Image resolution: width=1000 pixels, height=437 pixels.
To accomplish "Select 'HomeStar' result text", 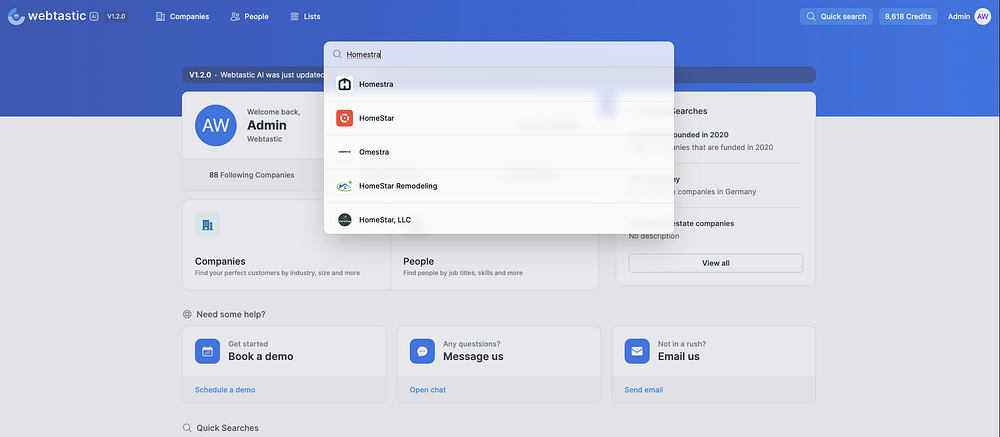I will pyautogui.click(x=376, y=118).
